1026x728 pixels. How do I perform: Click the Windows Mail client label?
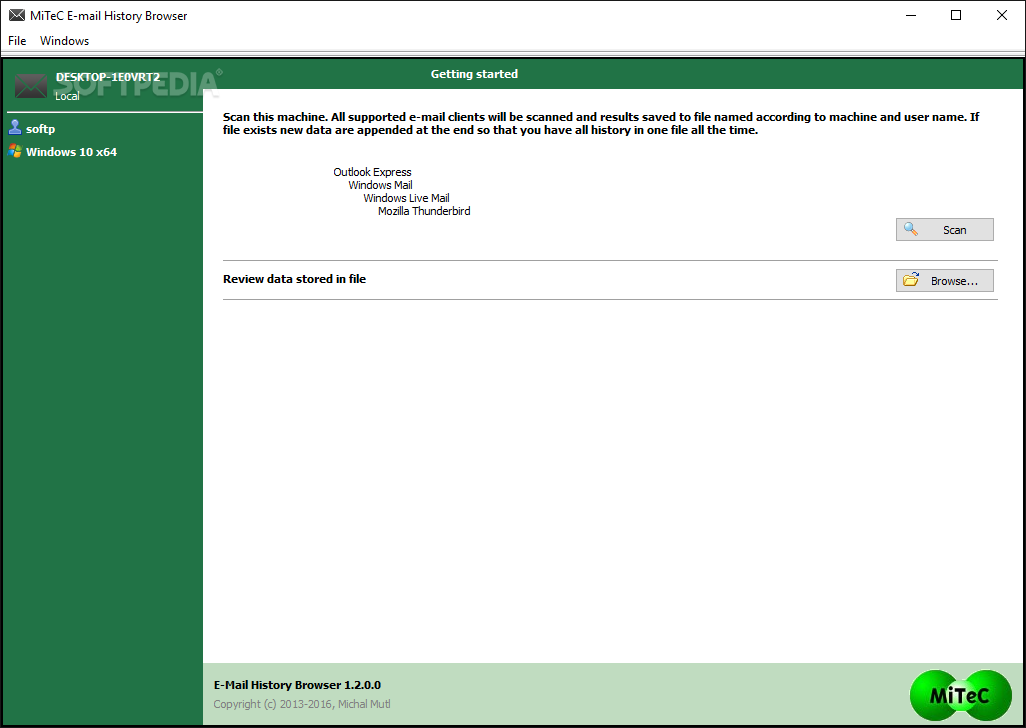[380, 185]
